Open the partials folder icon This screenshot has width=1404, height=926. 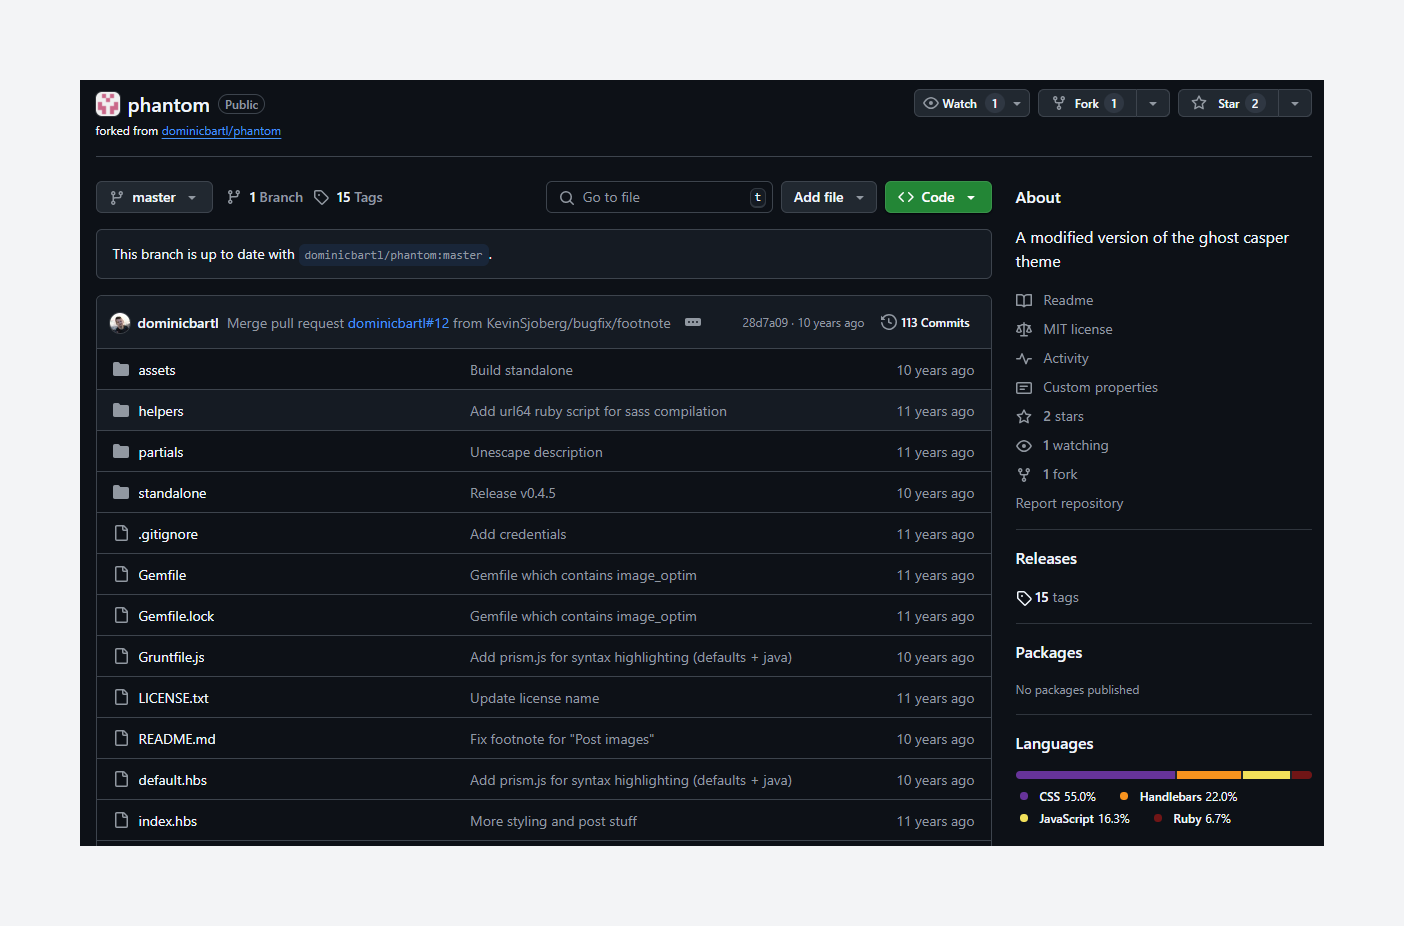(121, 452)
